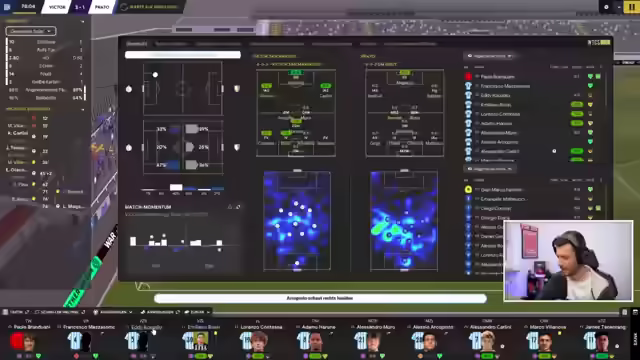Click the expand icon beside Match Momentum title
The height and width of the screenshot is (360, 640).
pos(238,207)
